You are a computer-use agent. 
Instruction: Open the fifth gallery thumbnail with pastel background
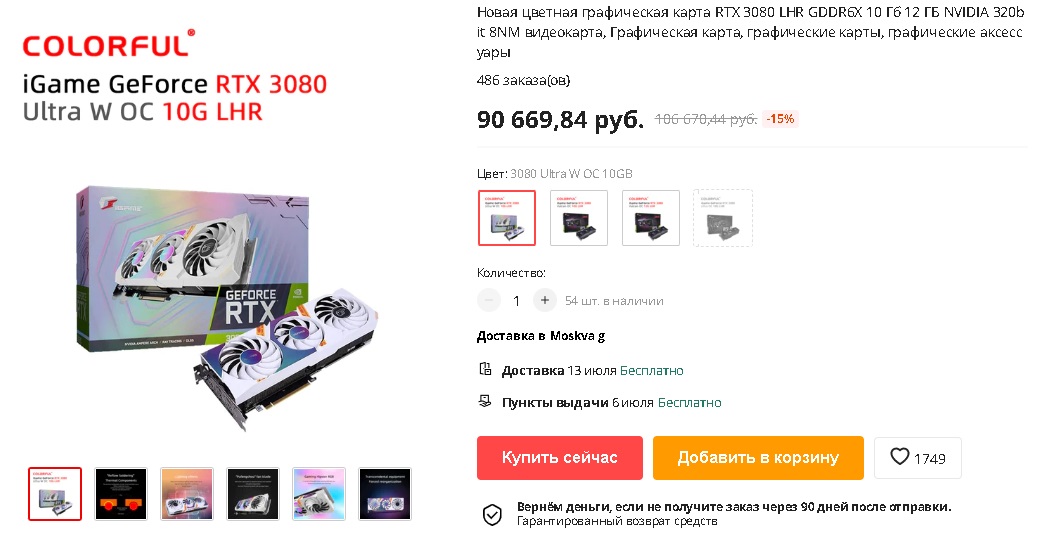pos(319,494)
